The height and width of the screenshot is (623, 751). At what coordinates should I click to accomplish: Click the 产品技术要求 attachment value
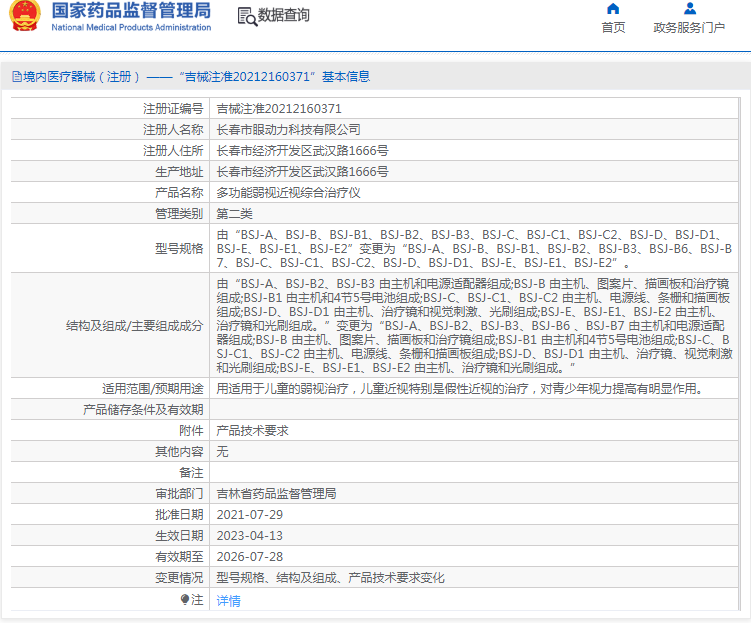pos(252,430)
